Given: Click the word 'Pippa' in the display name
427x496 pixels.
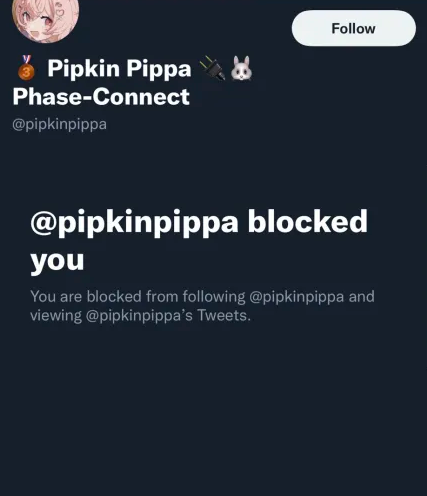Looking at the screenshot, I should coord(159,69).
